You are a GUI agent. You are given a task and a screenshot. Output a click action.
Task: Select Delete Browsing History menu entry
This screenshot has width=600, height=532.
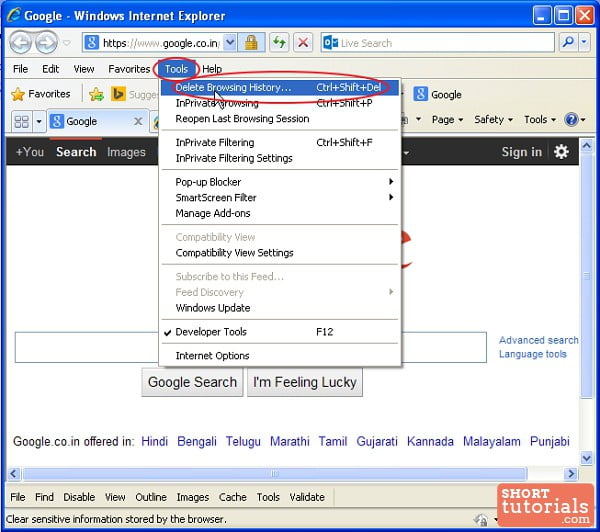(x=233, y=88)
